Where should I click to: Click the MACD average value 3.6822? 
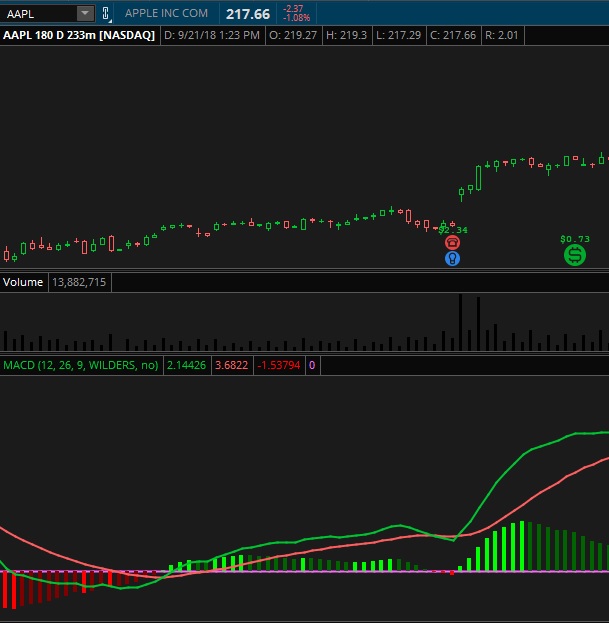click(x=231, y=365)
